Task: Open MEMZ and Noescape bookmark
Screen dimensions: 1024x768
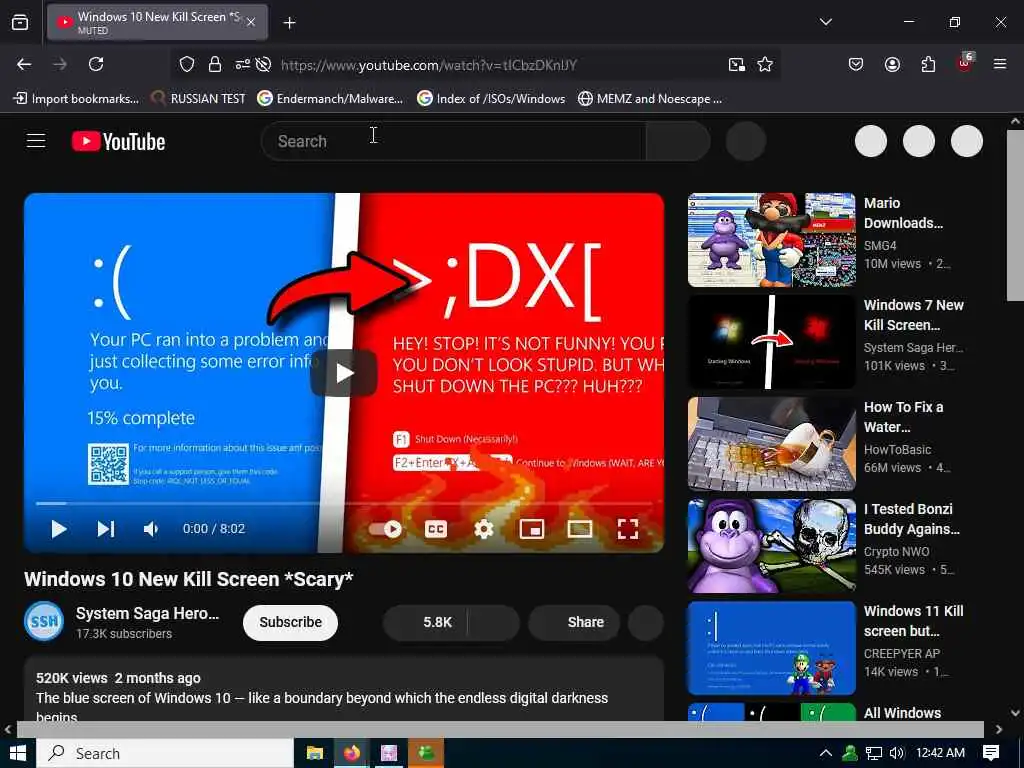Action: pos(650,99)
